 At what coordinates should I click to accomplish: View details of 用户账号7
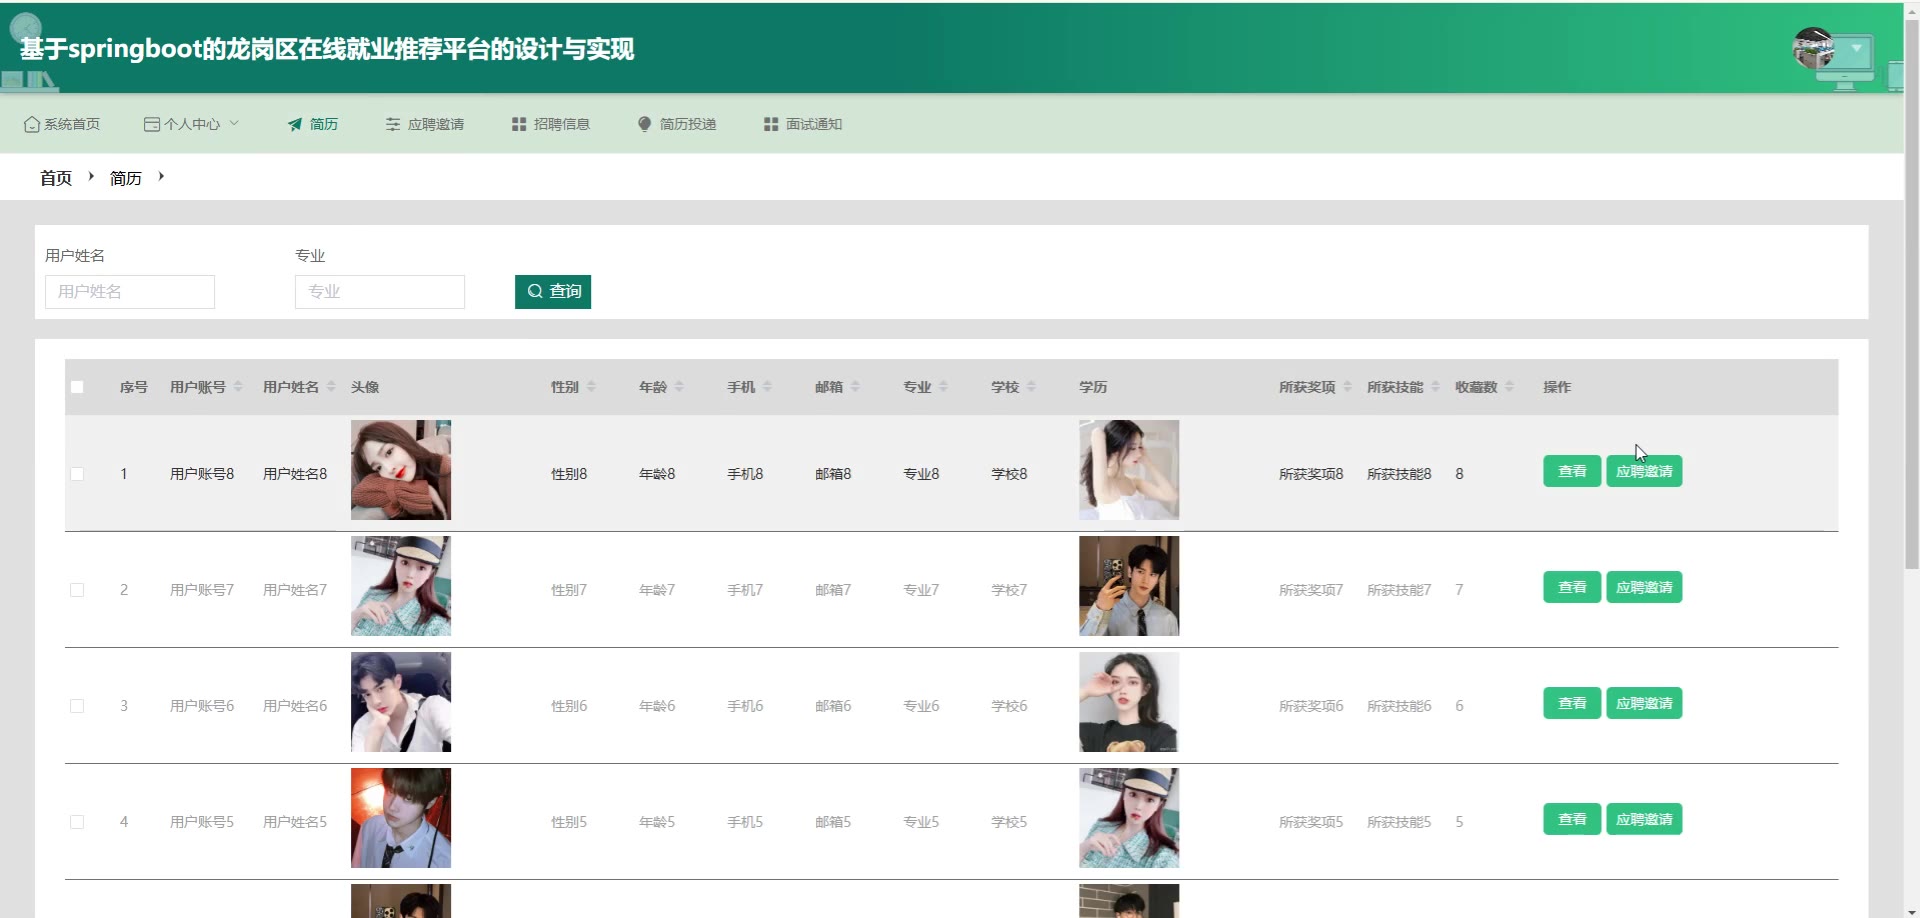tap(1572, 587)
